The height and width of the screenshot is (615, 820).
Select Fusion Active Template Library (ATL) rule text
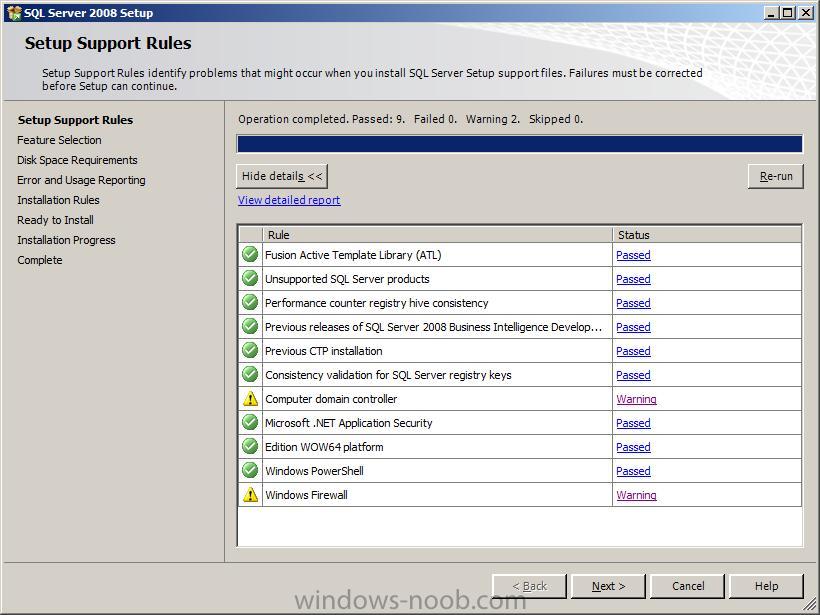click(353, 255)
